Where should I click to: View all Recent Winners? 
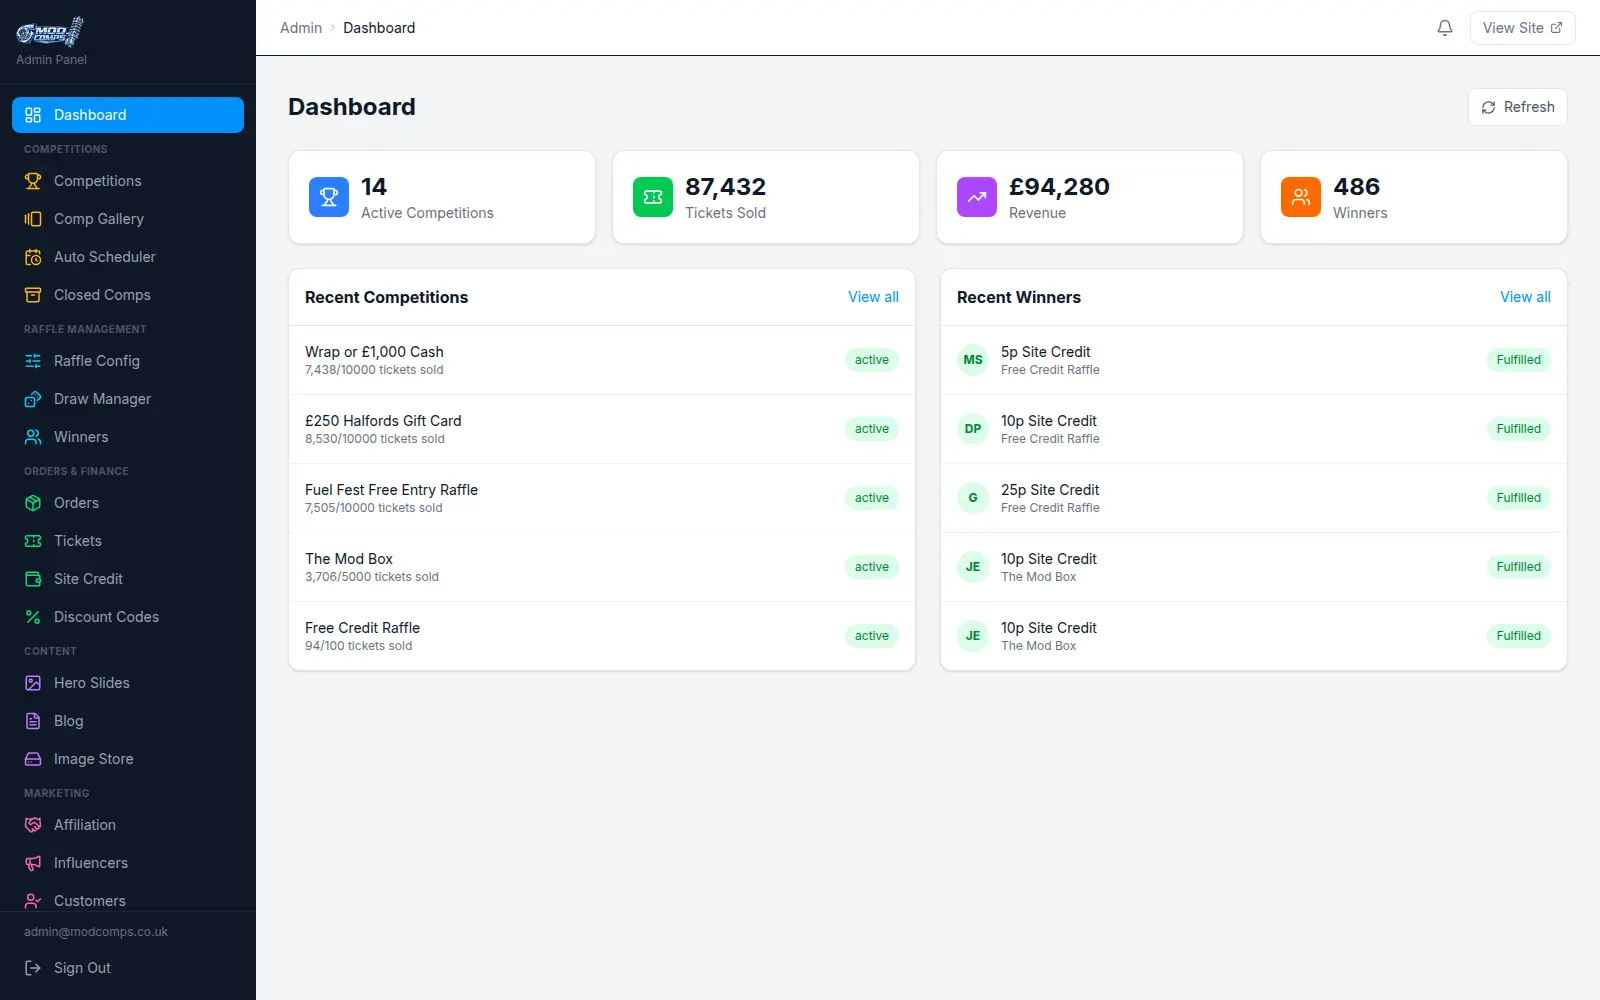[x=1525, y=297]
